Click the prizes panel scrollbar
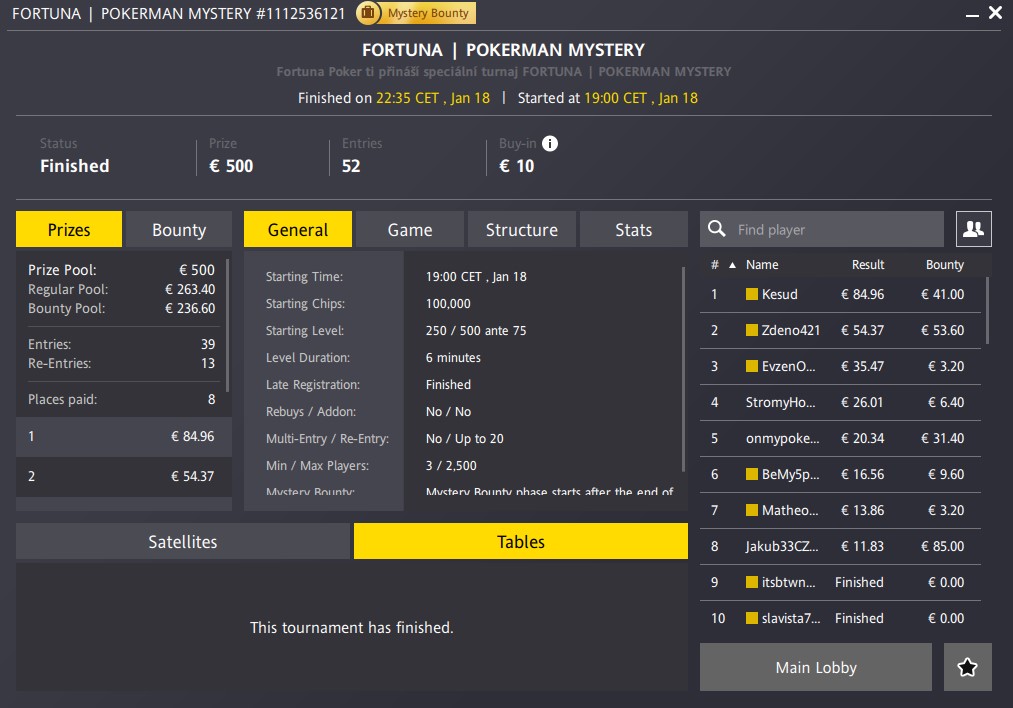Viewport: 1013px width, 708px height. tap(227, 325)
